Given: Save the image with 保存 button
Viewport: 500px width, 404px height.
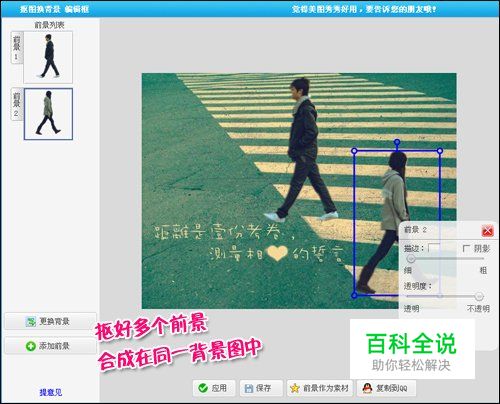Looking at the screenshot, I should [x=261, y=388].
